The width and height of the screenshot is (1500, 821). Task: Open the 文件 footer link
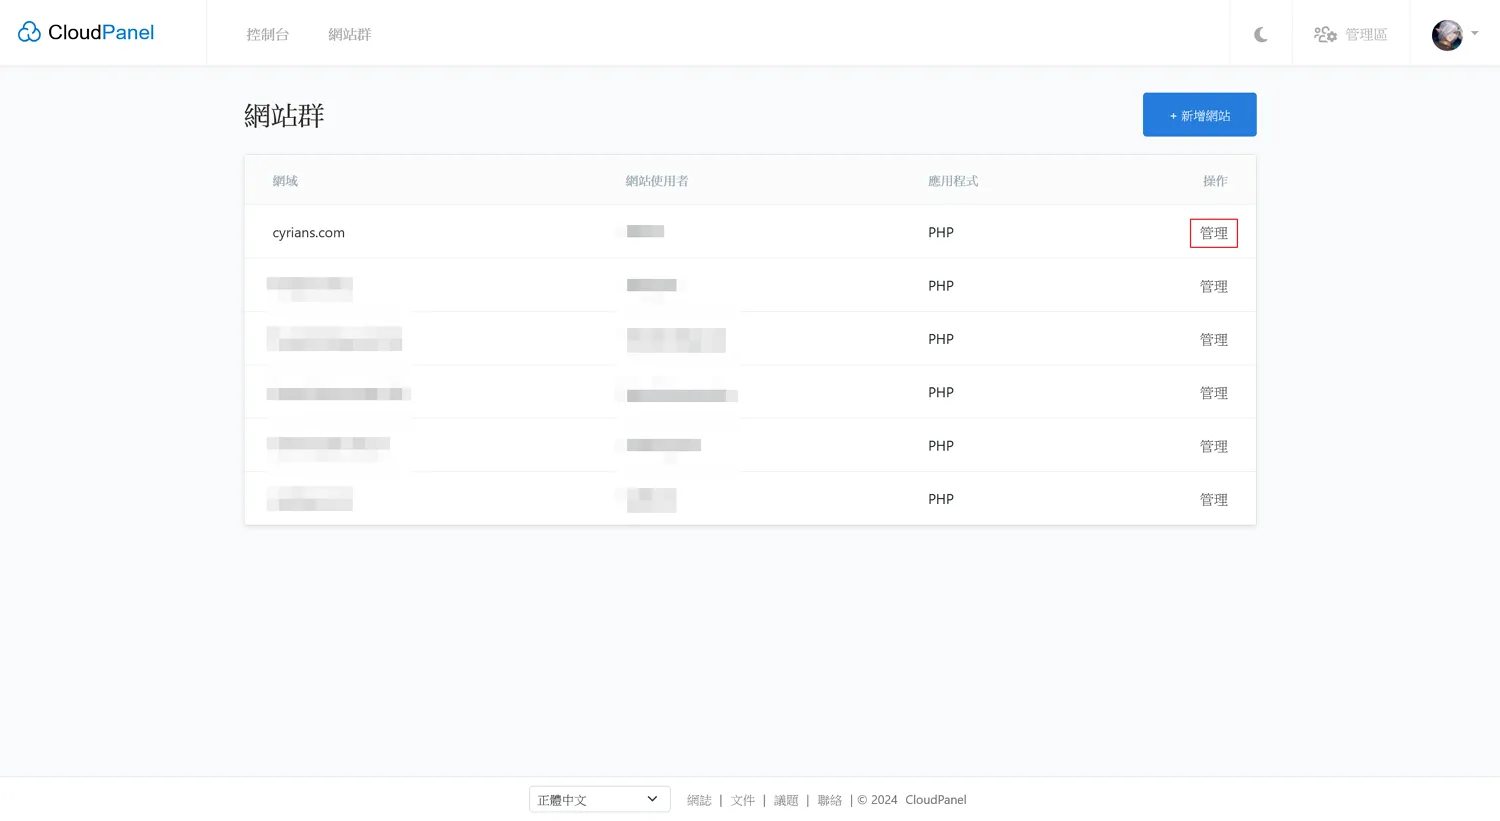pyautogui.click(x=742, y=801)
